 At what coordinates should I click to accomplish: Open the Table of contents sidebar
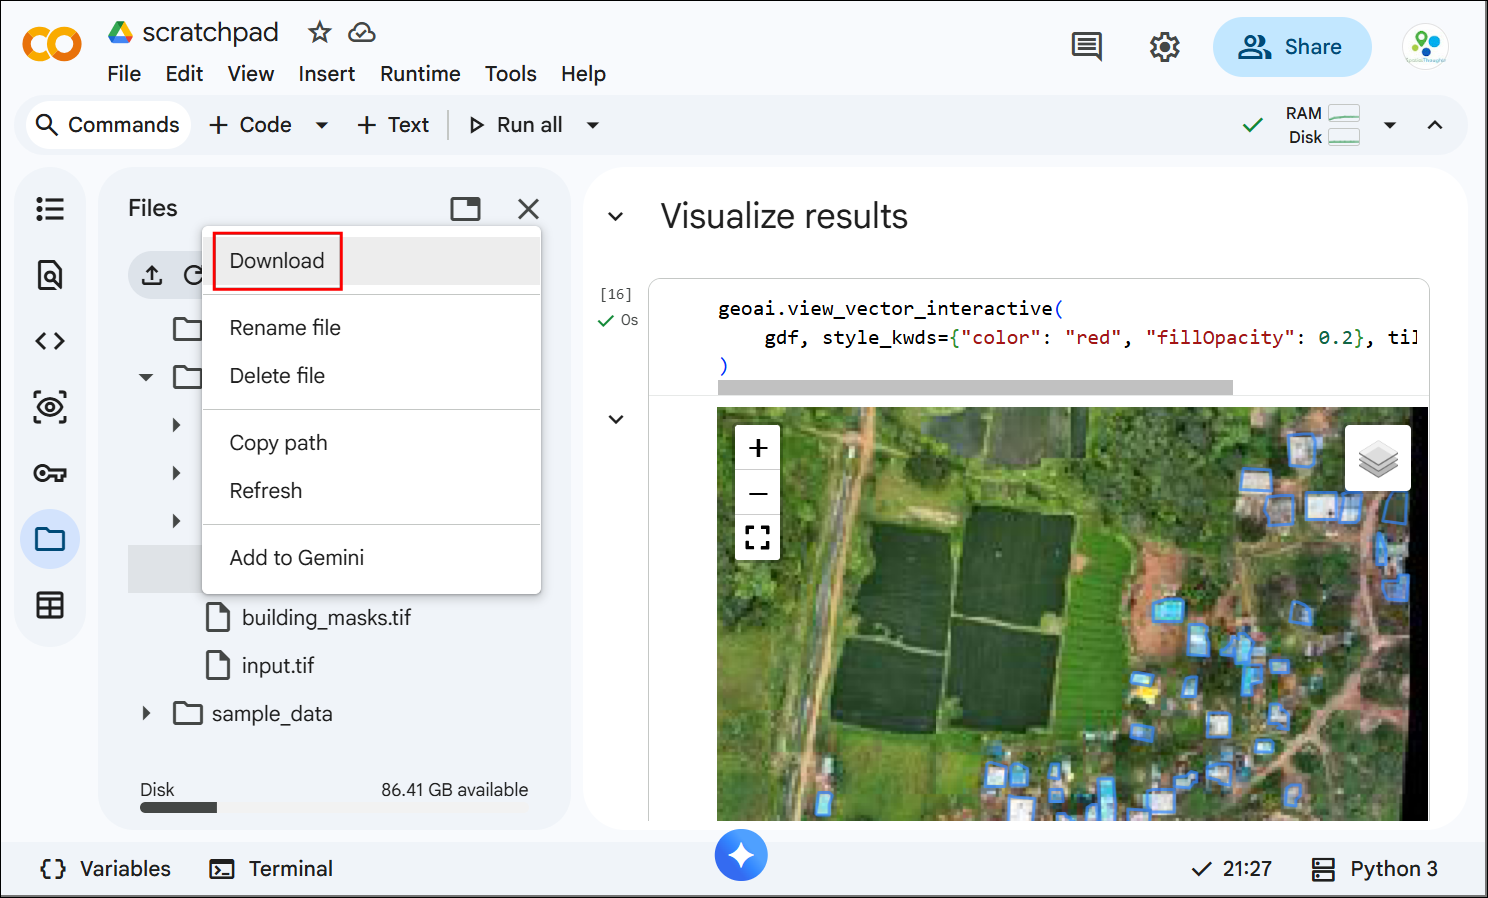click(x=50, y=209)
